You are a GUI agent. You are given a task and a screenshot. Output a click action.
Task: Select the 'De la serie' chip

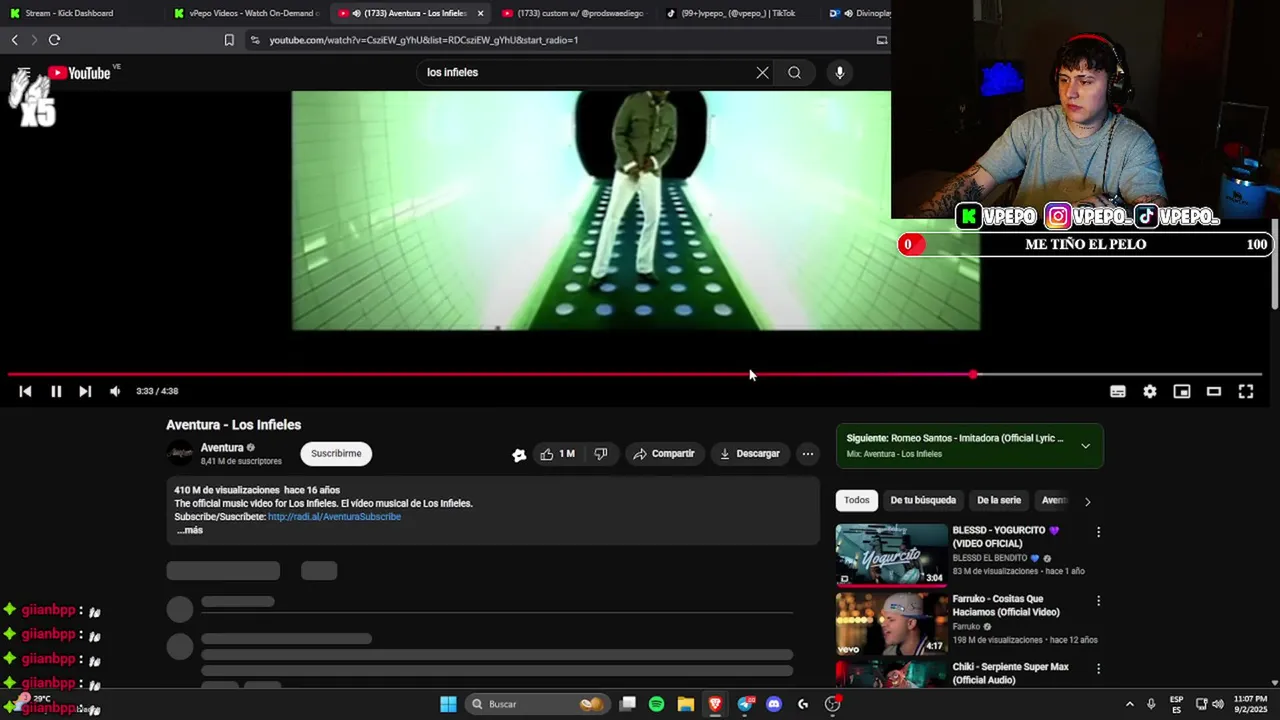(x=999, y=500)
